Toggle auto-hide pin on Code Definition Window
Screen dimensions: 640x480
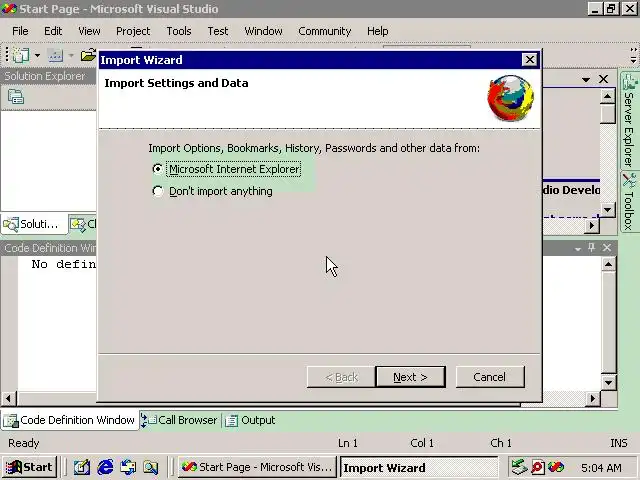coord(592,247)
